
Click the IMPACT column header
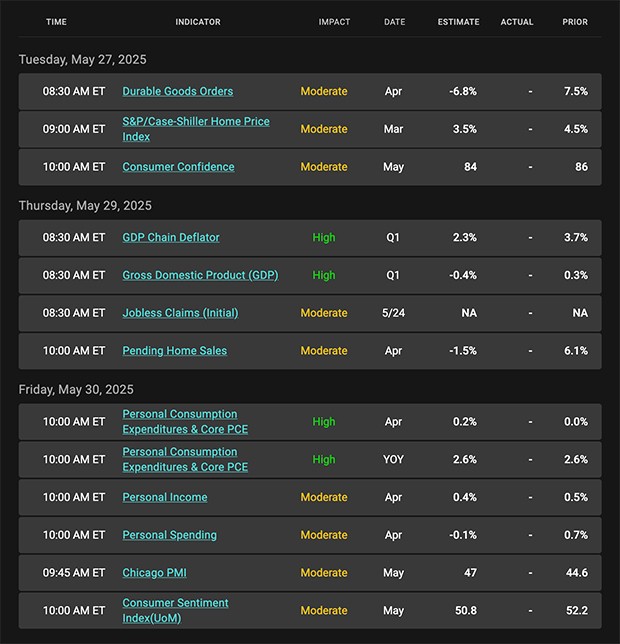(x=334, y=22)
